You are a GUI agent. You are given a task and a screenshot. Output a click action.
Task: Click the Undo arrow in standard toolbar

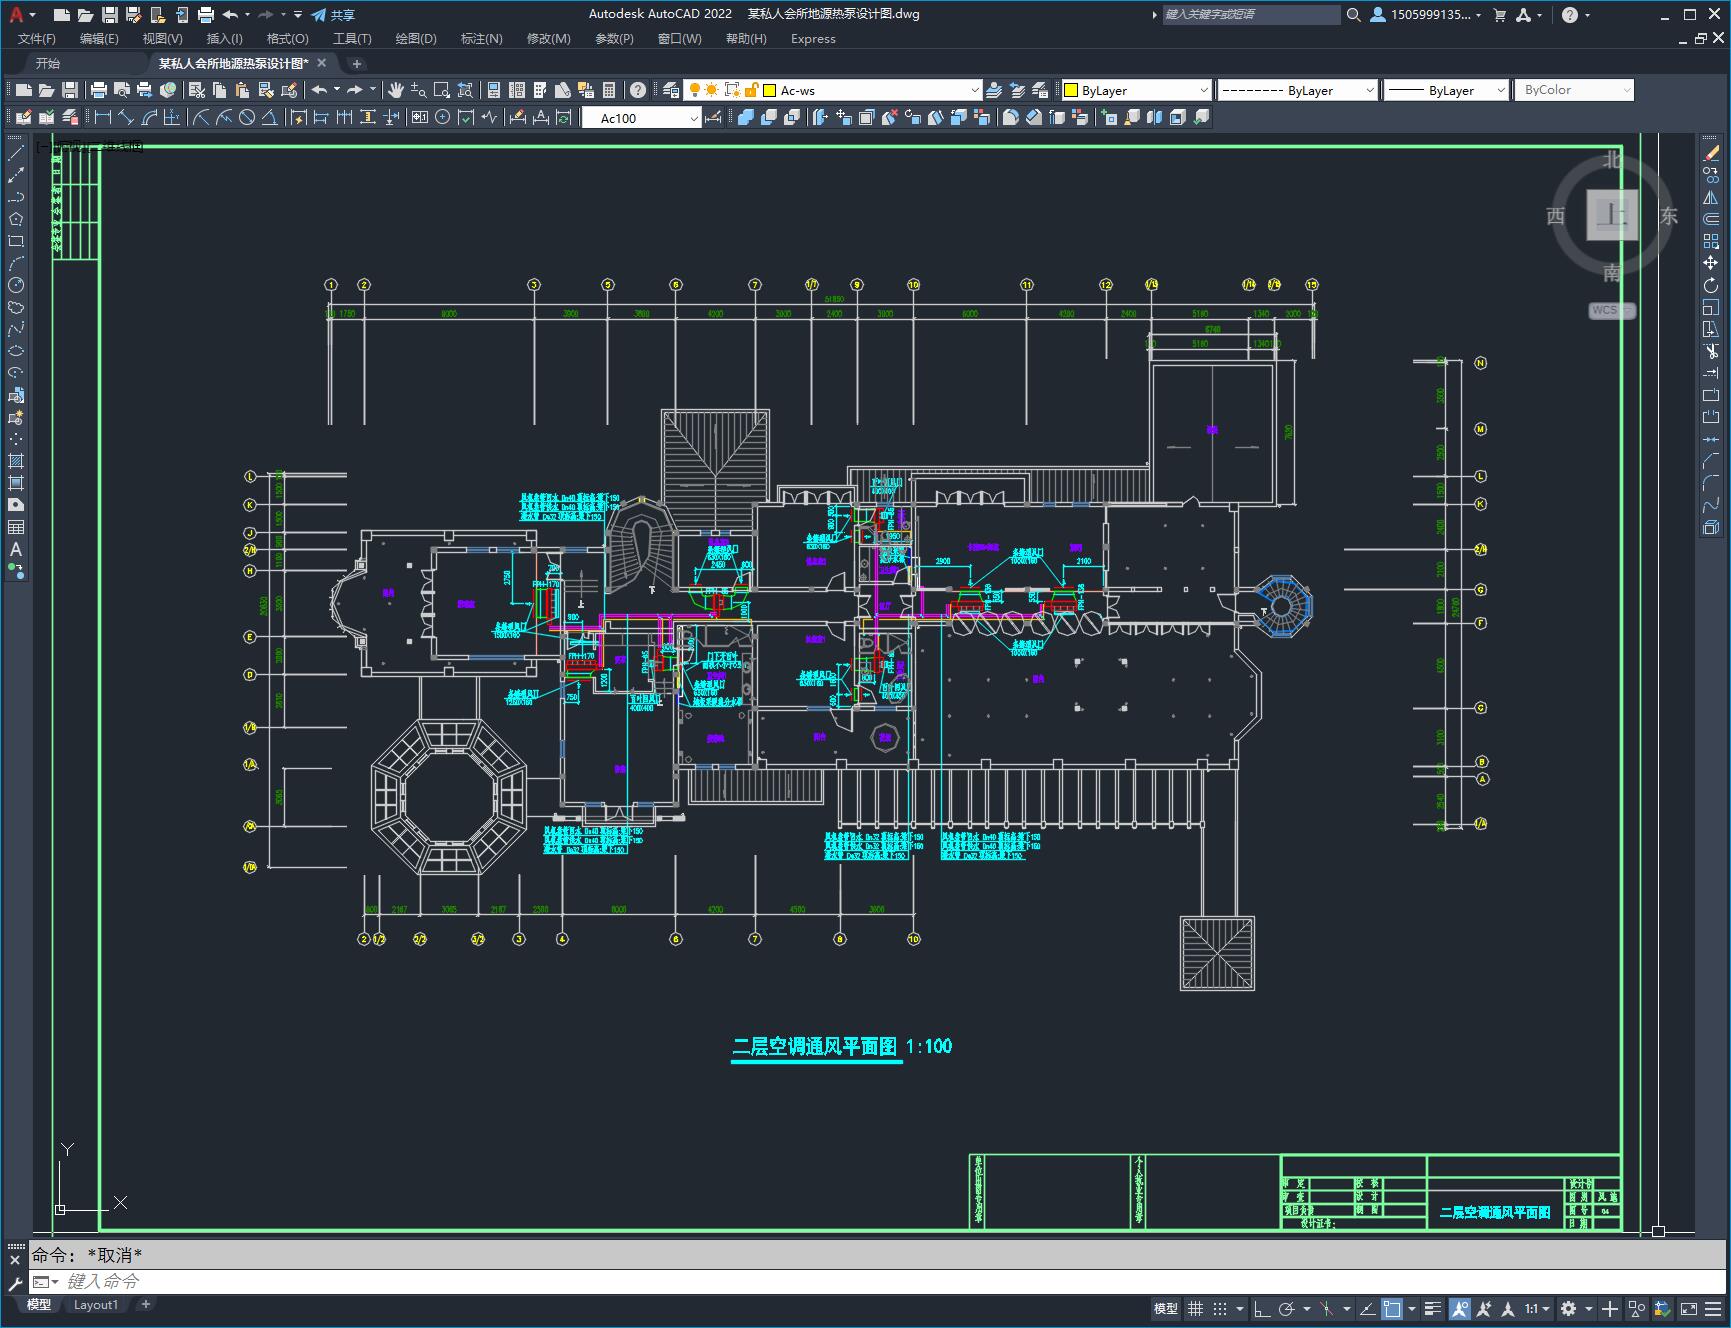(x=319, y=90)
